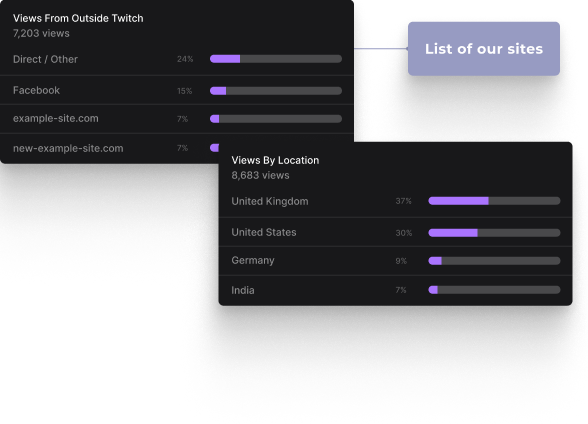Select the Germany location row
The width and height of the screenshot is (588, 424).
pos(396,261)
